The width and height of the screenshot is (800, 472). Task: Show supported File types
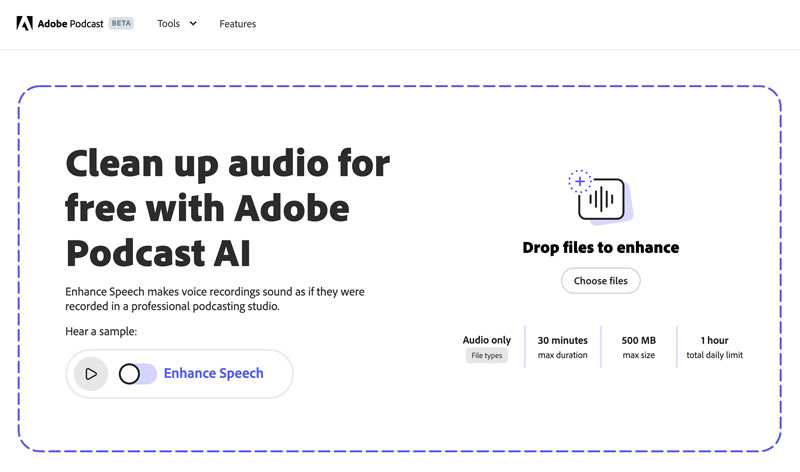tap(486, 356)
